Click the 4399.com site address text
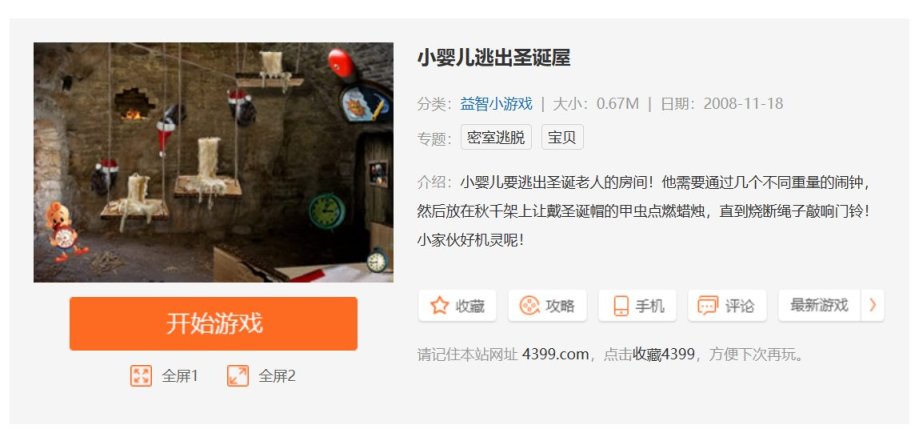The image size is (919, 441). (x=555, y=354)
